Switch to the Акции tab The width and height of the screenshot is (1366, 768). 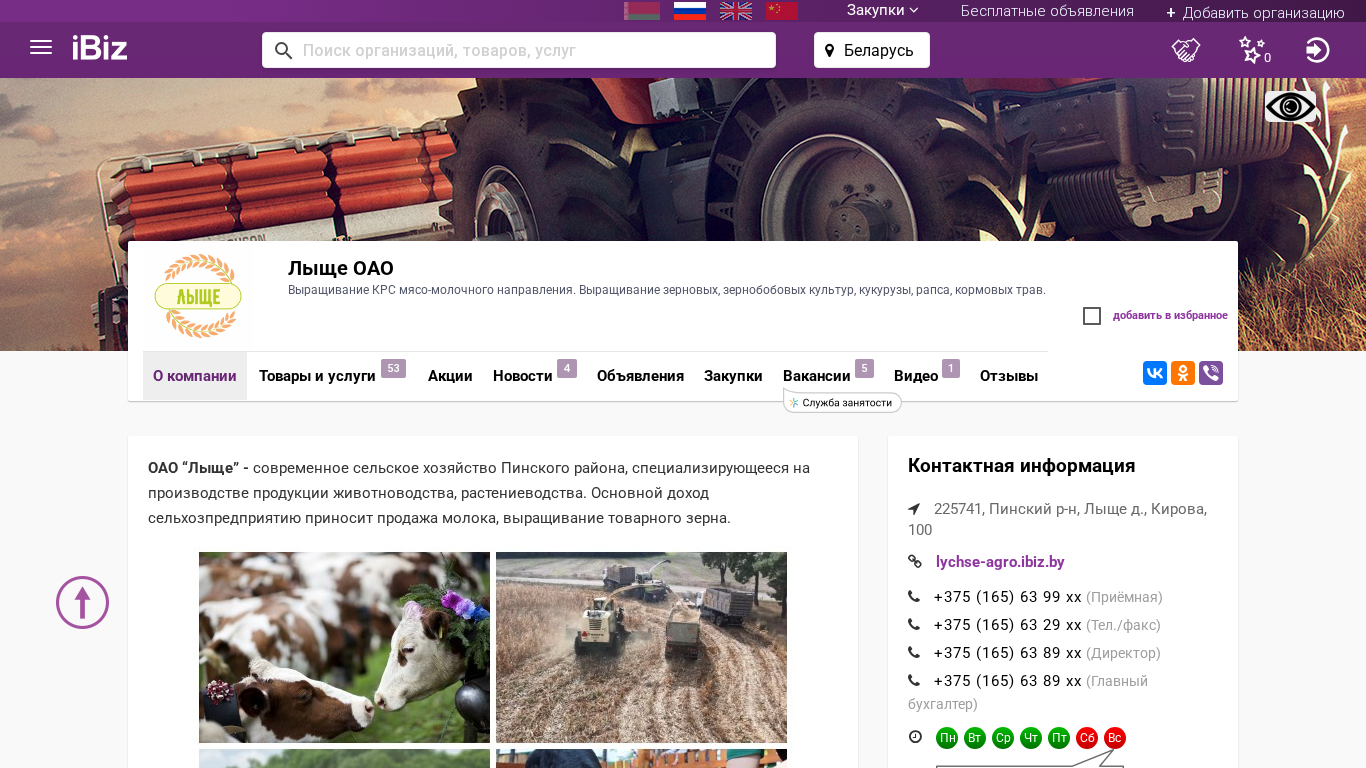450,376
